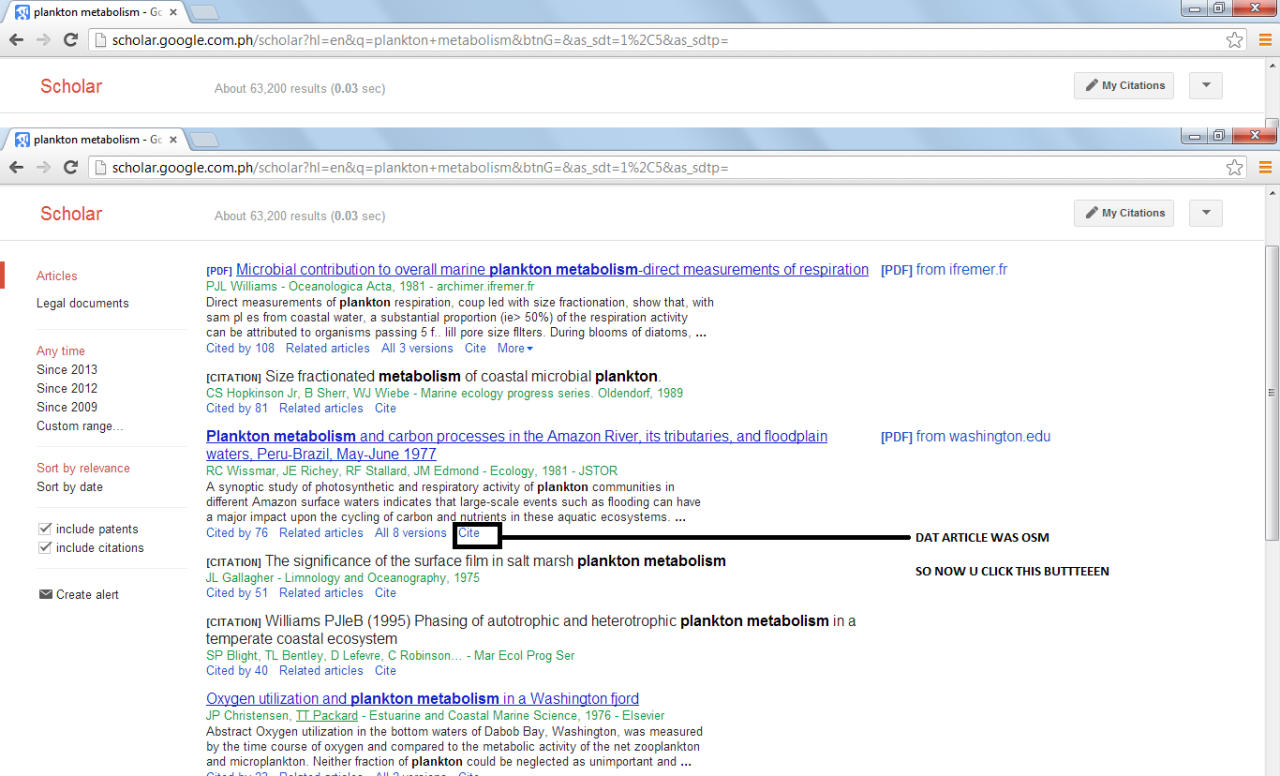This screenshot has height=776, width=1280.
Task: Click Cited by 76 link
Action: pyautogui.click(x=237, y=533)
